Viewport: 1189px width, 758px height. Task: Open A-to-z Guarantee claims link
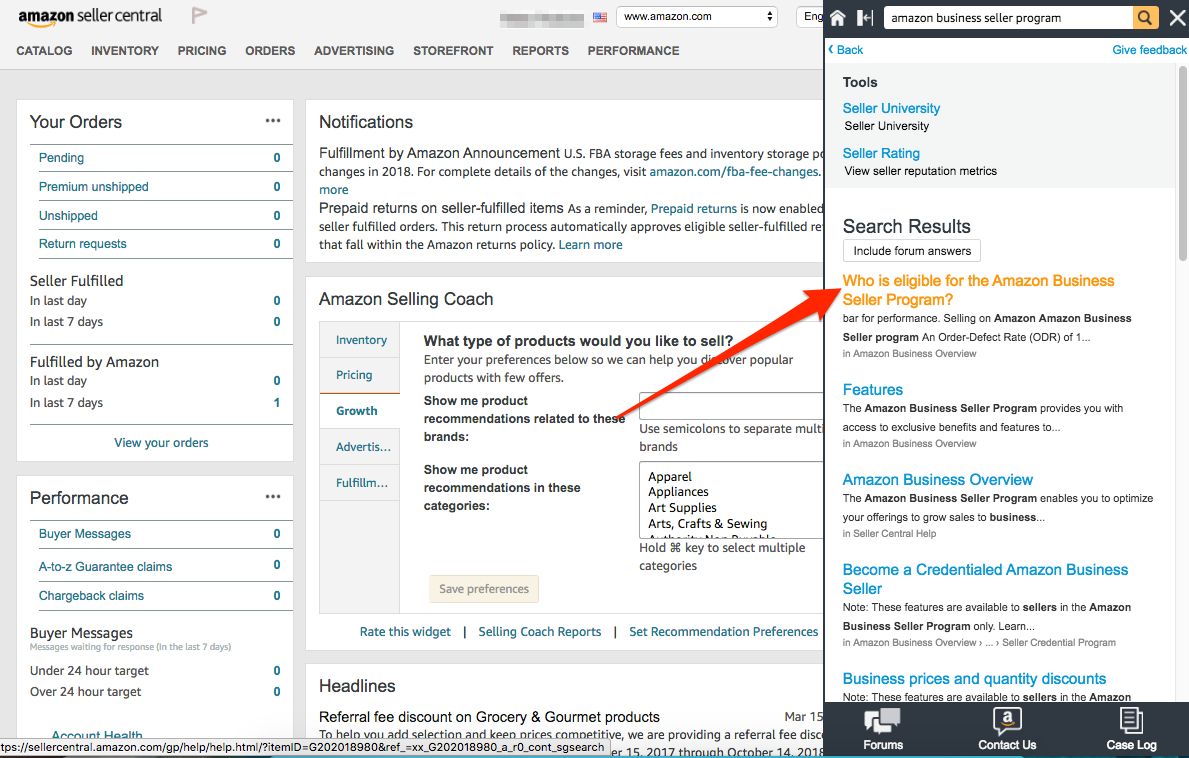[x=105, y=566]
